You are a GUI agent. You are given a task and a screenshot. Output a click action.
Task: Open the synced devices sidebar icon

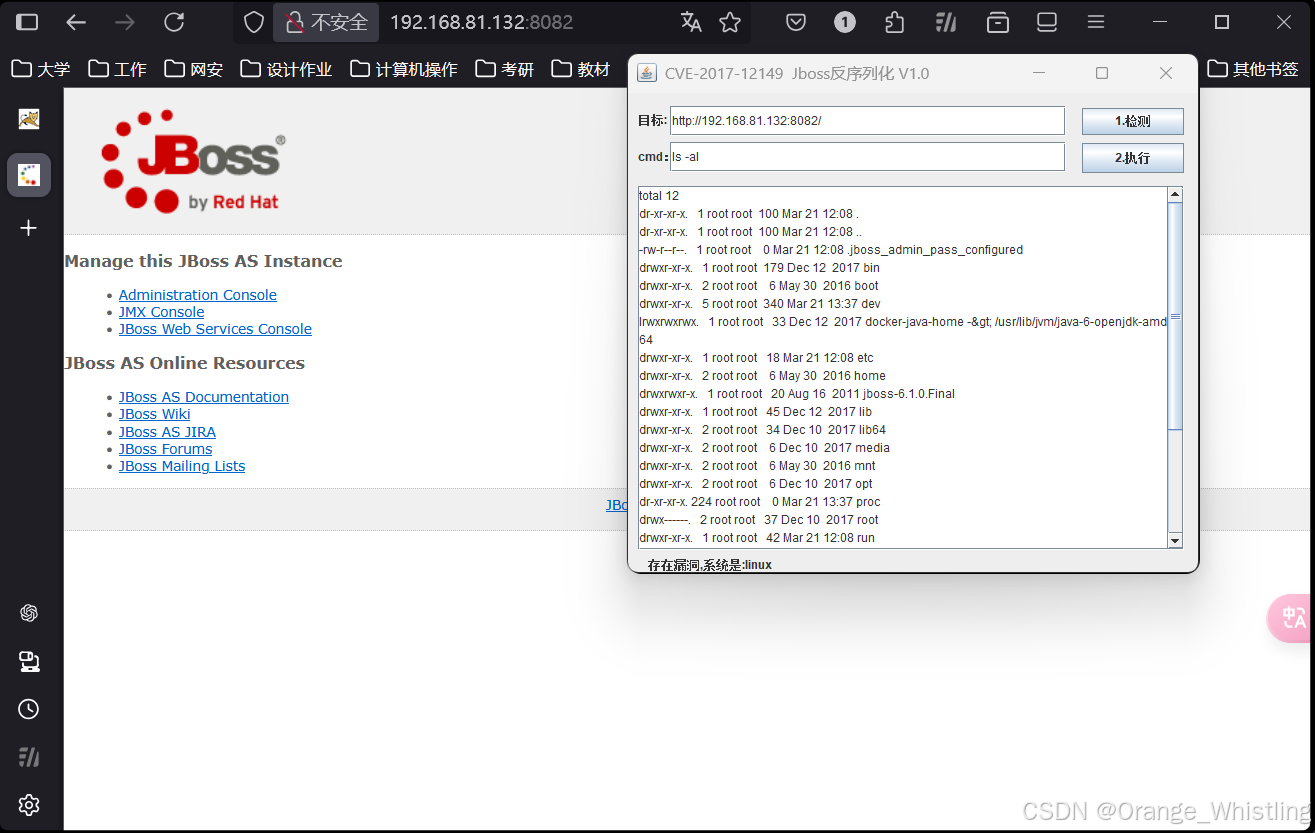click(29, 661)
